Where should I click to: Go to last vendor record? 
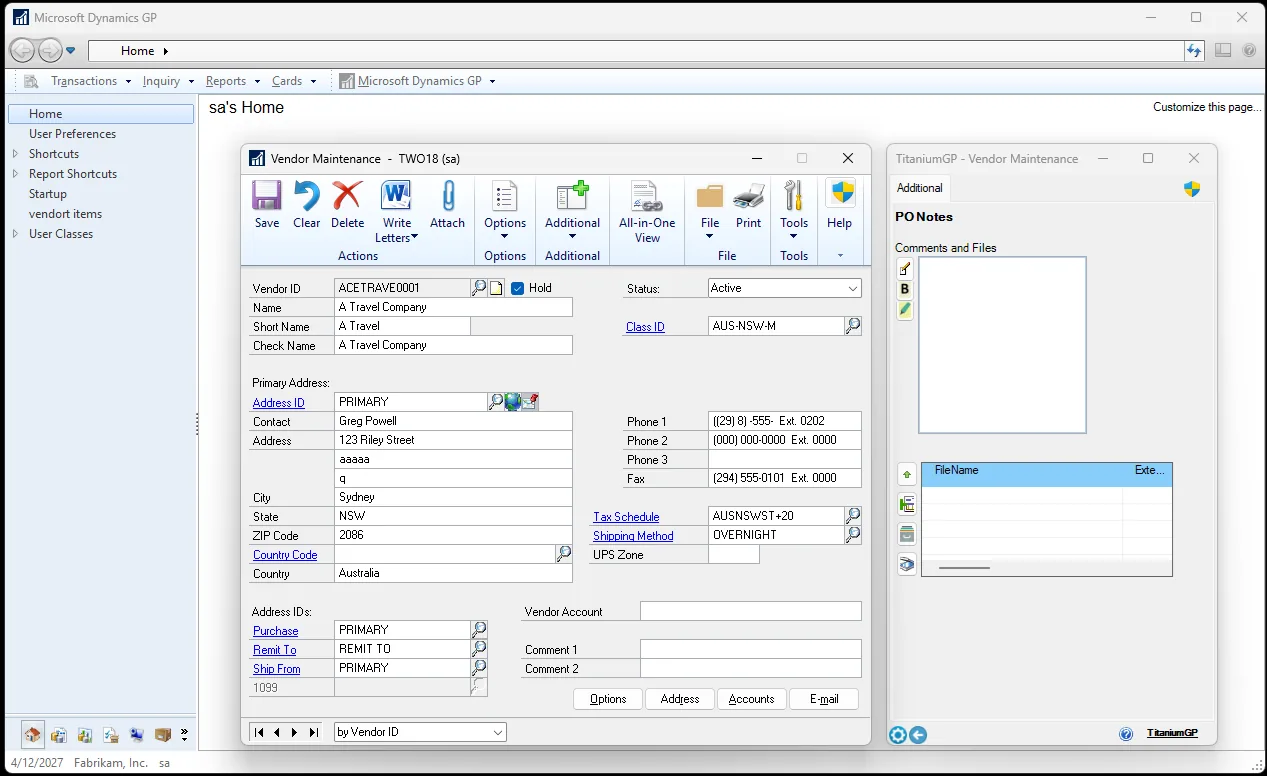click(x=314, y=732)
